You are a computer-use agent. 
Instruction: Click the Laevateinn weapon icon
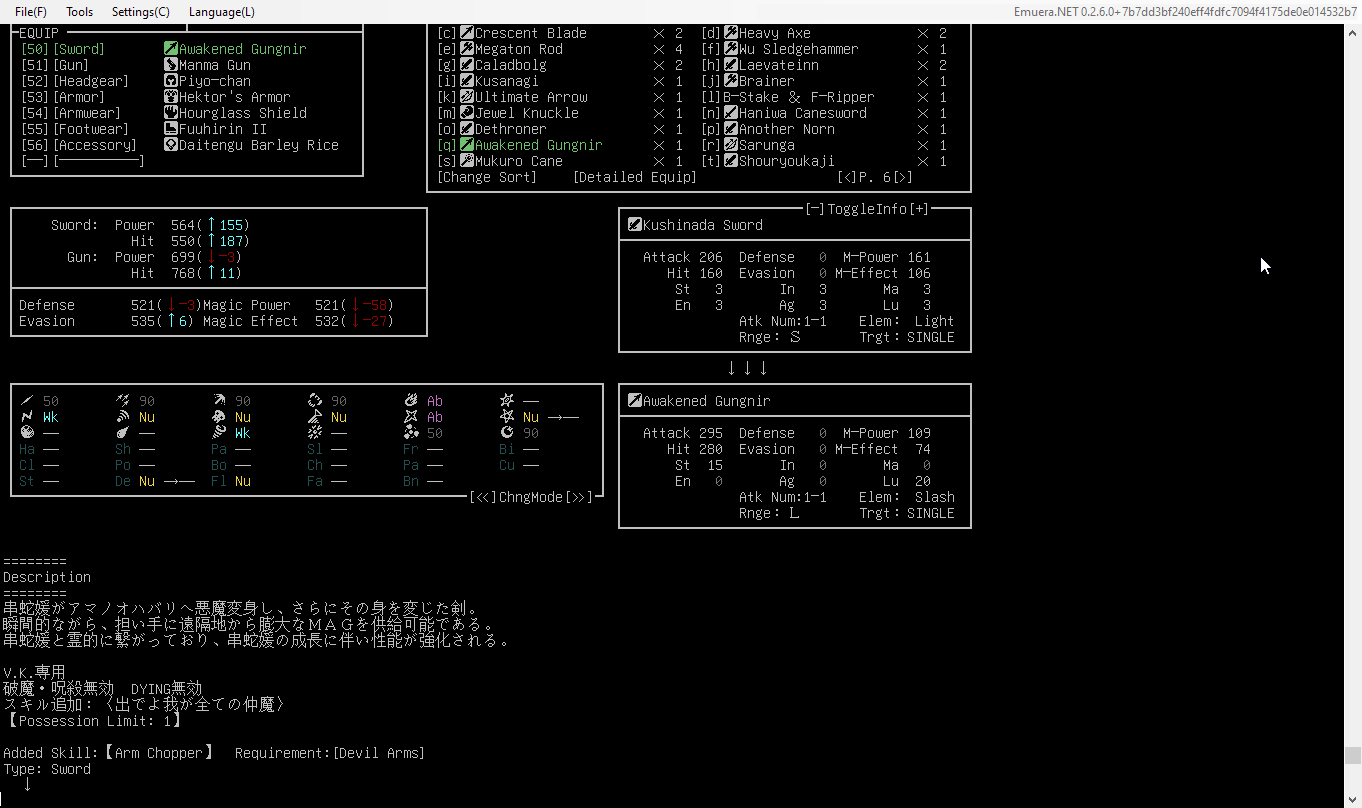(731, 65)
